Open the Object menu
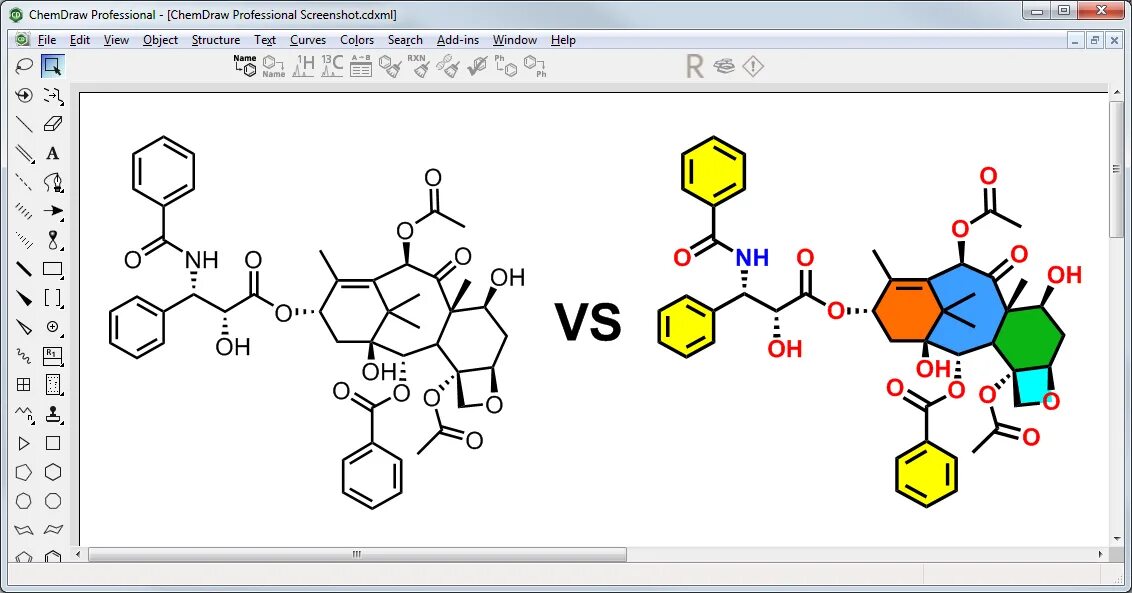The image size is (1132, 593). pos(160,40)
